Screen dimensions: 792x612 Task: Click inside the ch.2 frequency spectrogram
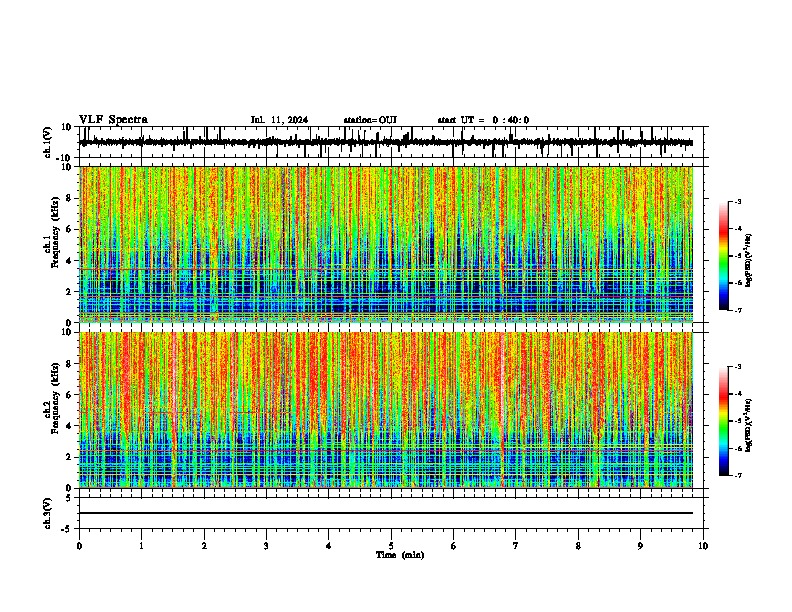[x=386, y=410]
